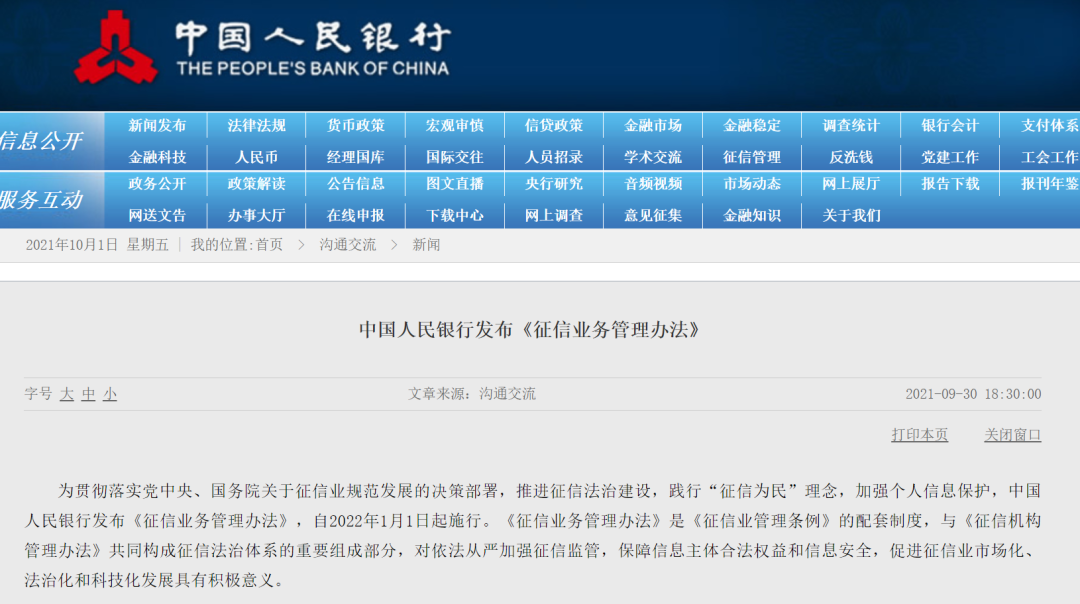The image size is (1080, 604).
Task: Go to 意见征集 section
Action: point(653,216)
